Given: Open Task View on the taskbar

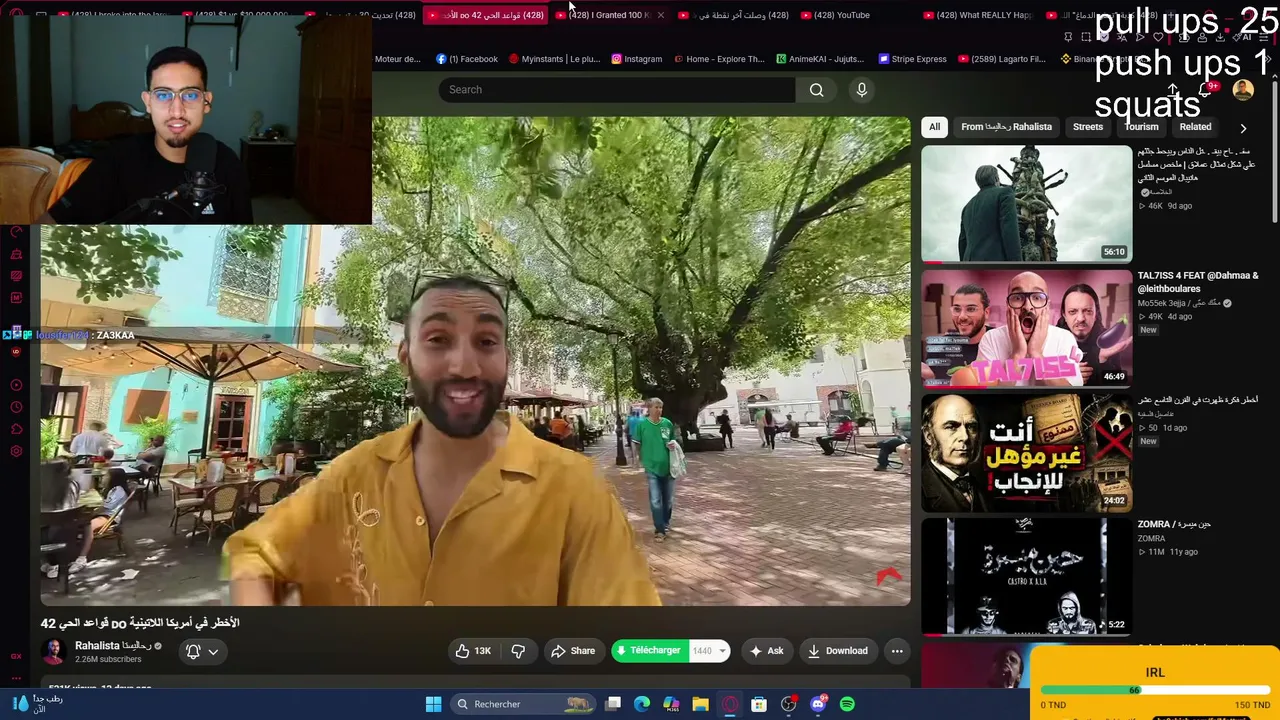Looking at the screenshot, I should pyautogui.click(x=613, y=704).
